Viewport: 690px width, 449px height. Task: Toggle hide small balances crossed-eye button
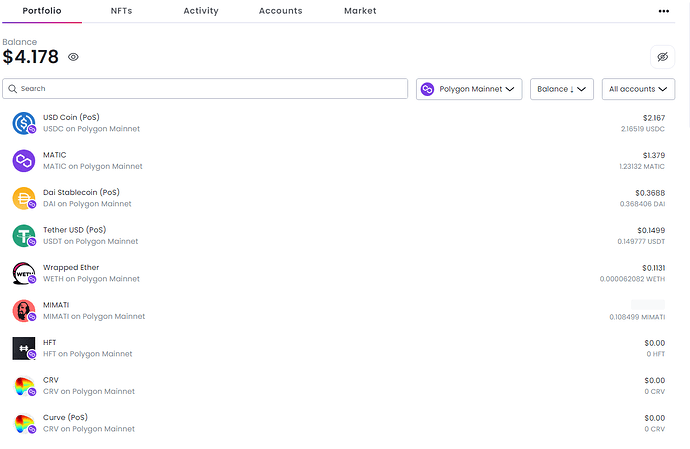coord(663,57)
